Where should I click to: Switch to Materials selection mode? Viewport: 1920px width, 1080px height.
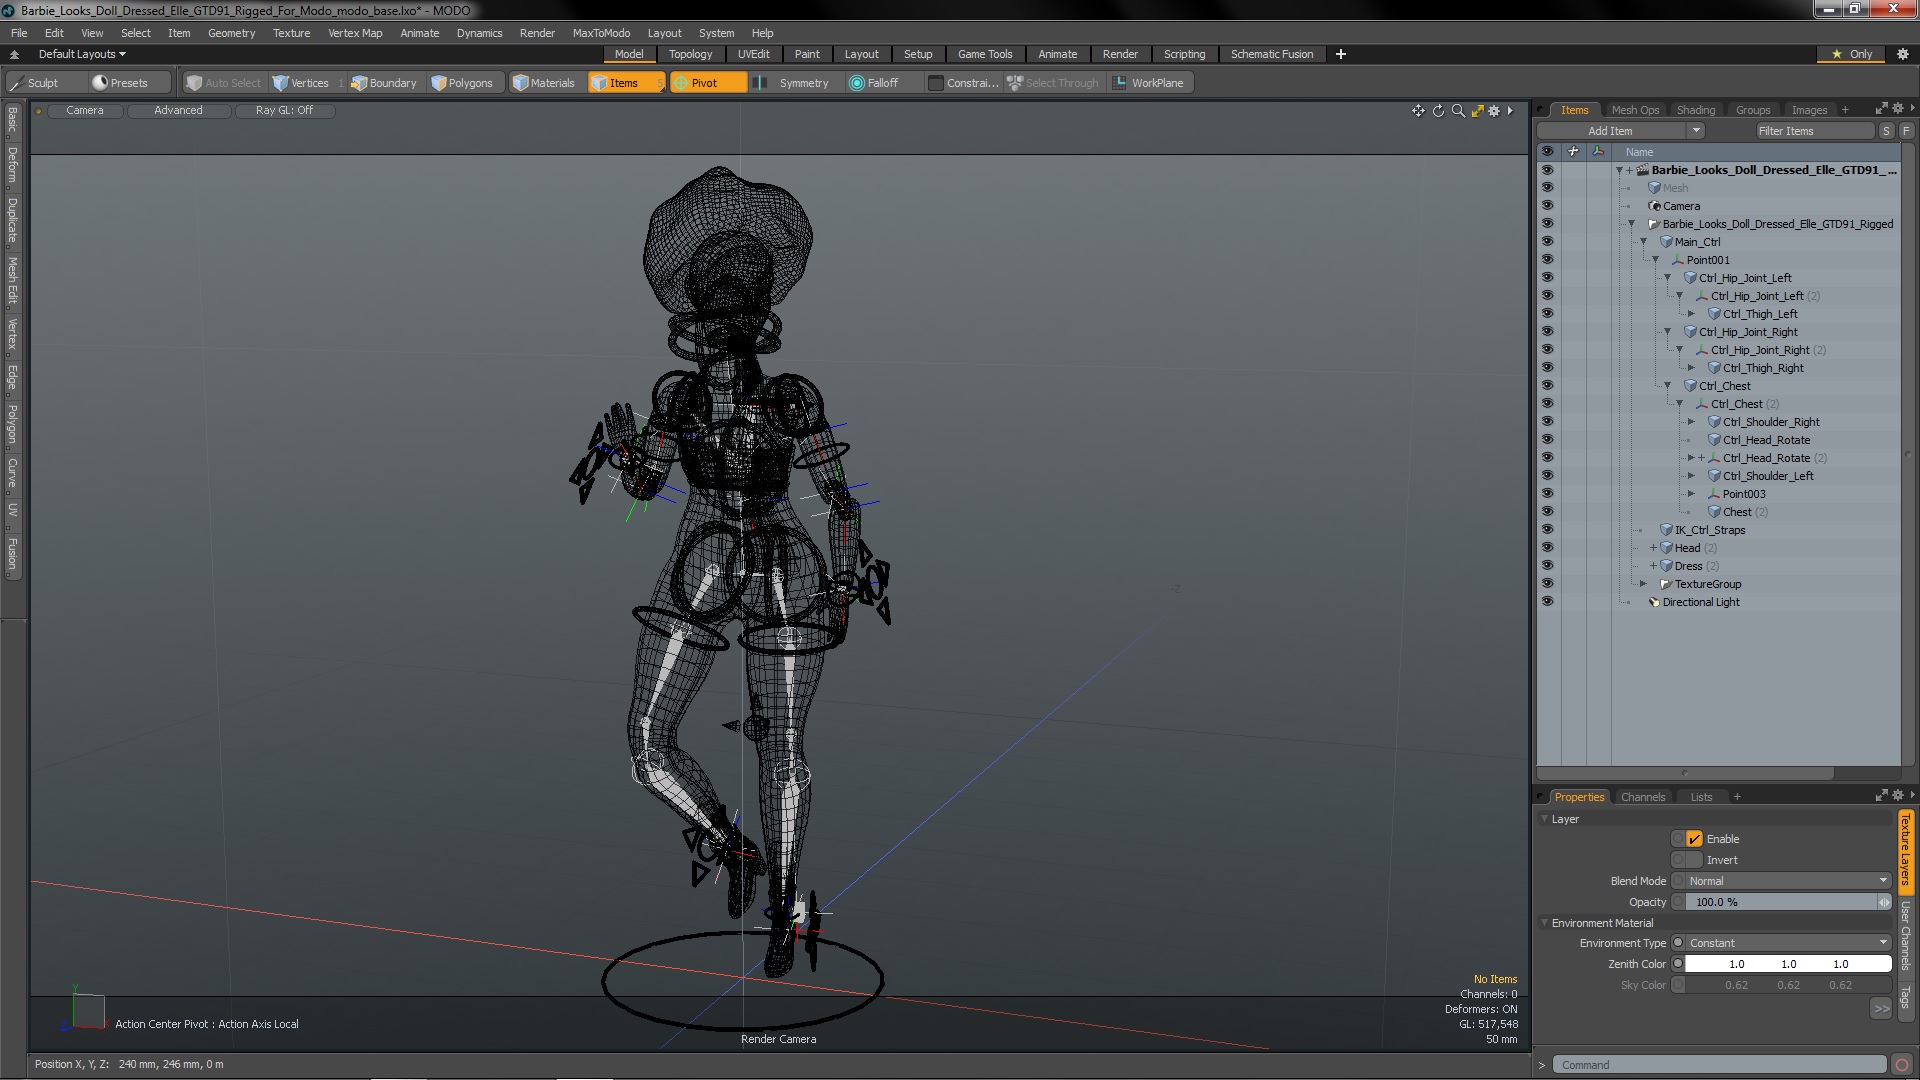point(544,83)
